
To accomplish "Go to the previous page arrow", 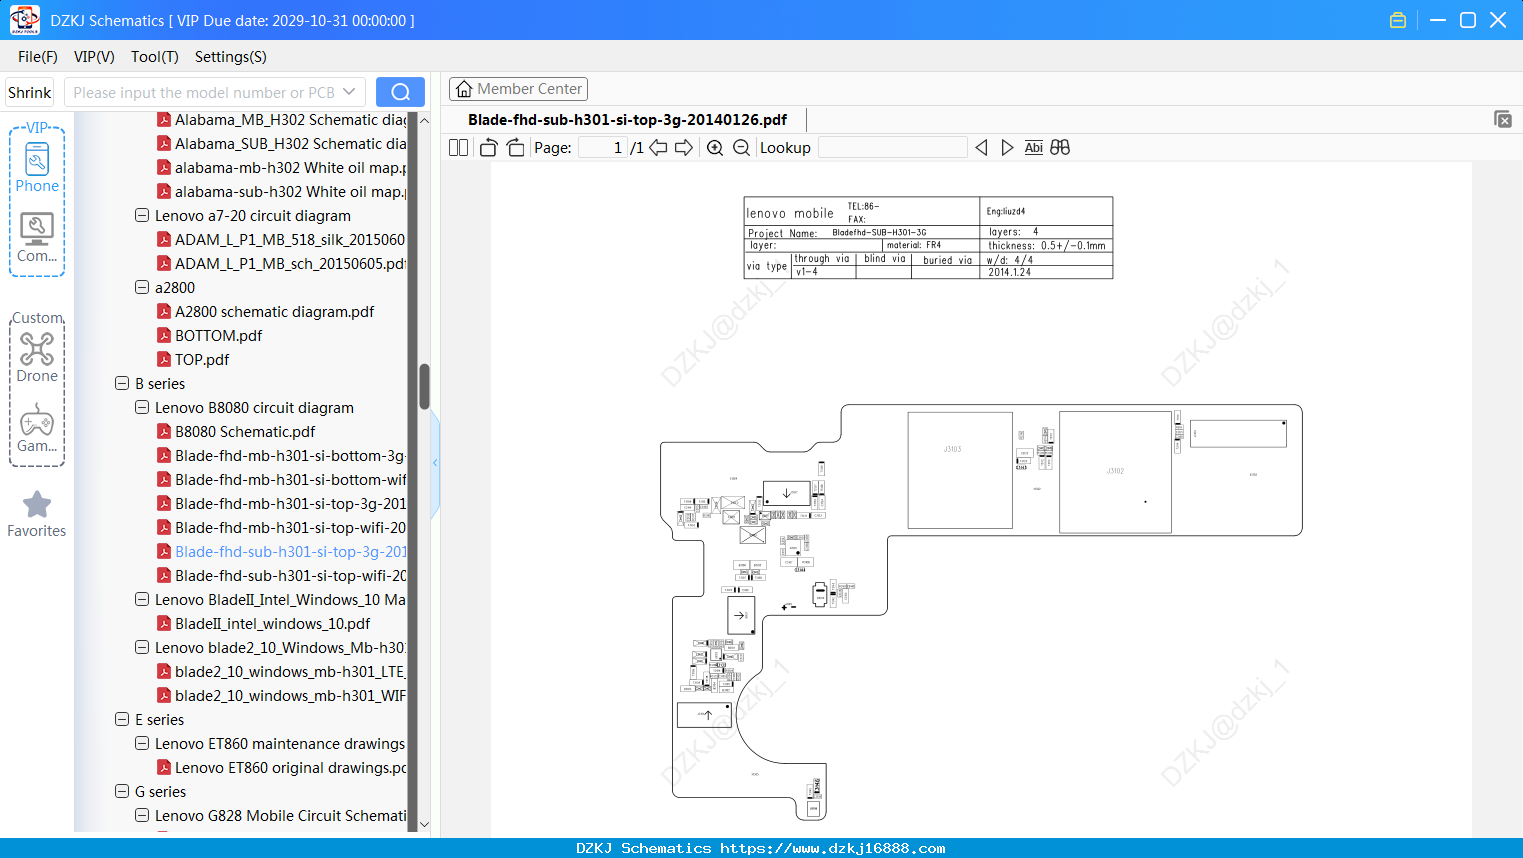I will pyautogui.click(x=658, y=148).
